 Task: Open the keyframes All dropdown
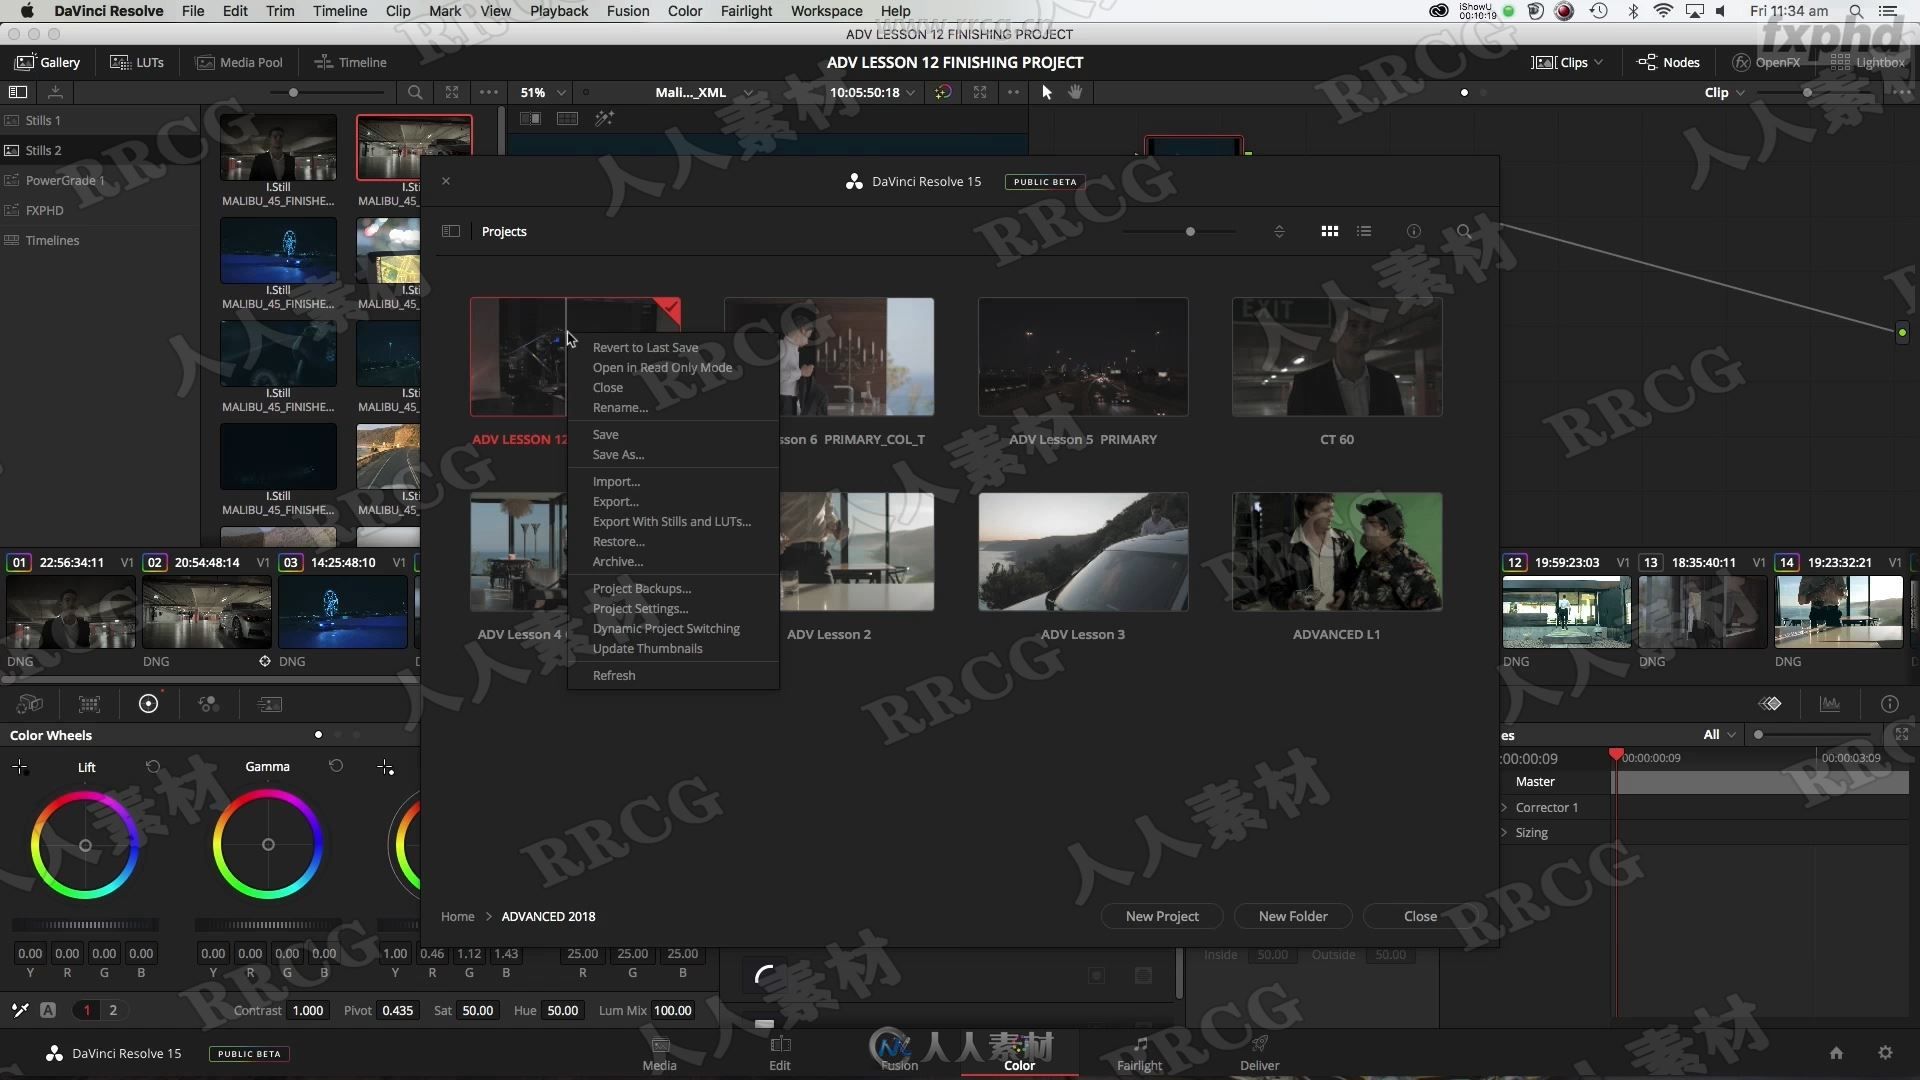pyautogui.click(x=1719, y=734)
